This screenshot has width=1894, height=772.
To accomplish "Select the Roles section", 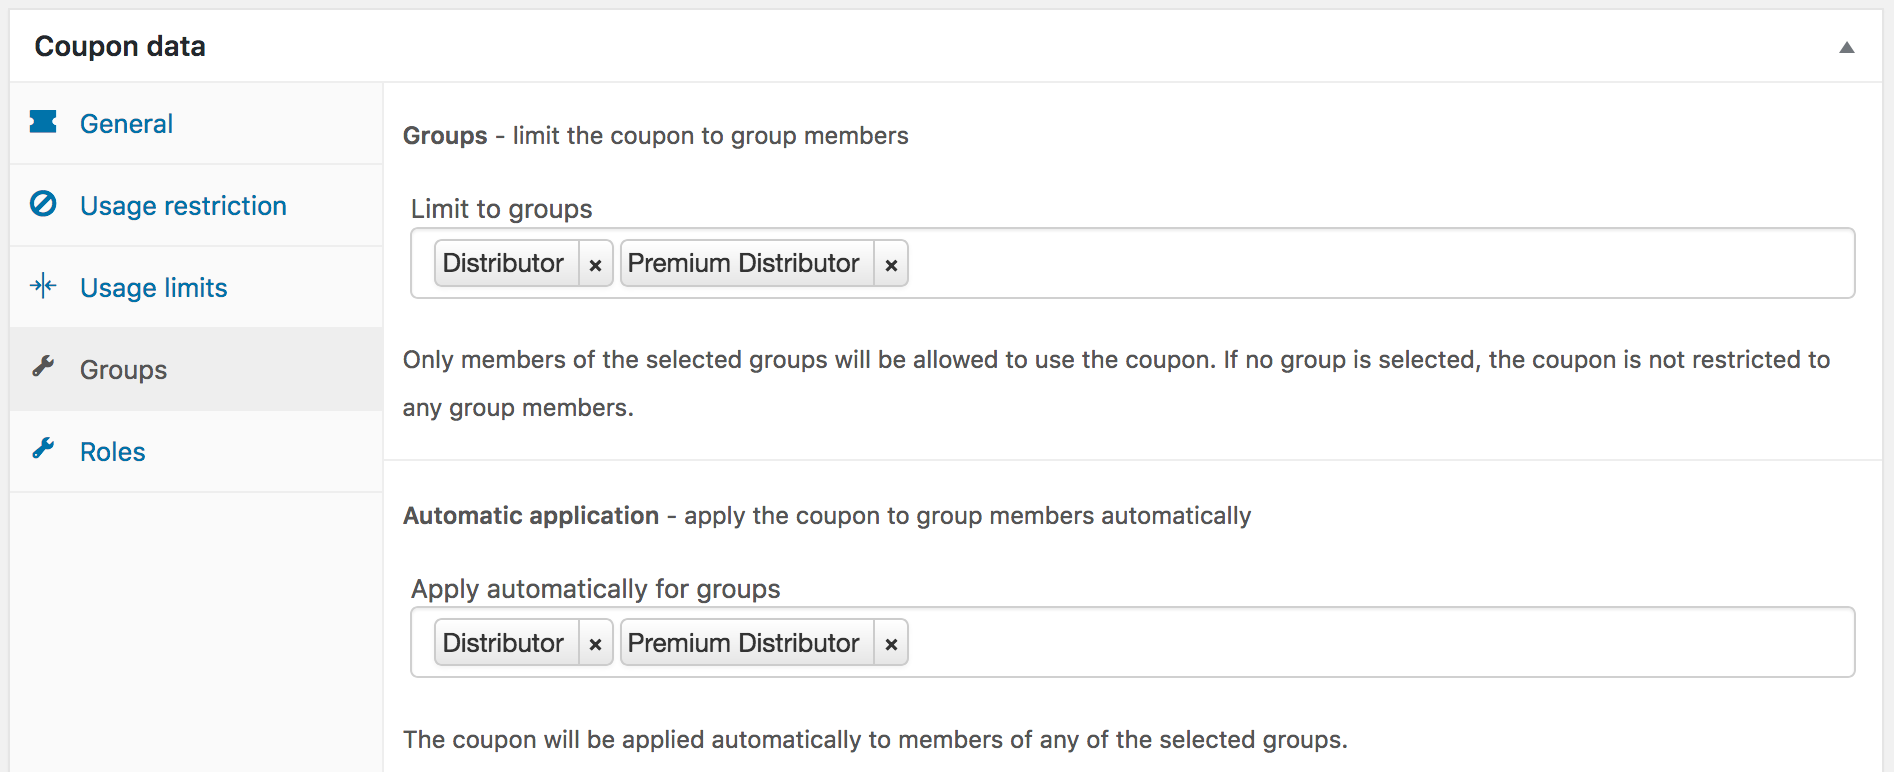I will tap(112, 450).
